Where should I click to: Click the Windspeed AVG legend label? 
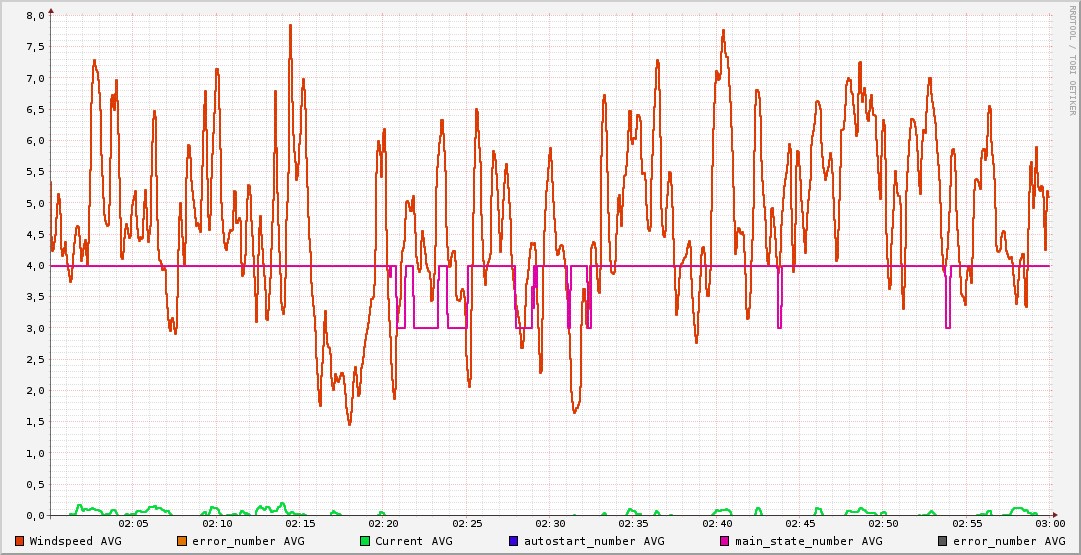click(x=75, y=541)
